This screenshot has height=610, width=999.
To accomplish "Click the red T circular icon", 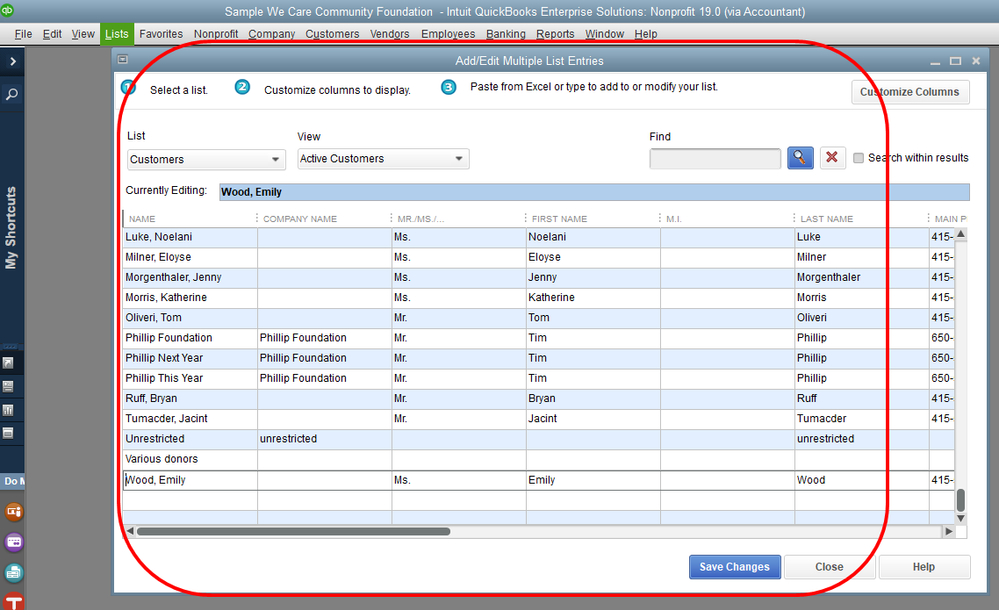I will click(x=14, y=602).
